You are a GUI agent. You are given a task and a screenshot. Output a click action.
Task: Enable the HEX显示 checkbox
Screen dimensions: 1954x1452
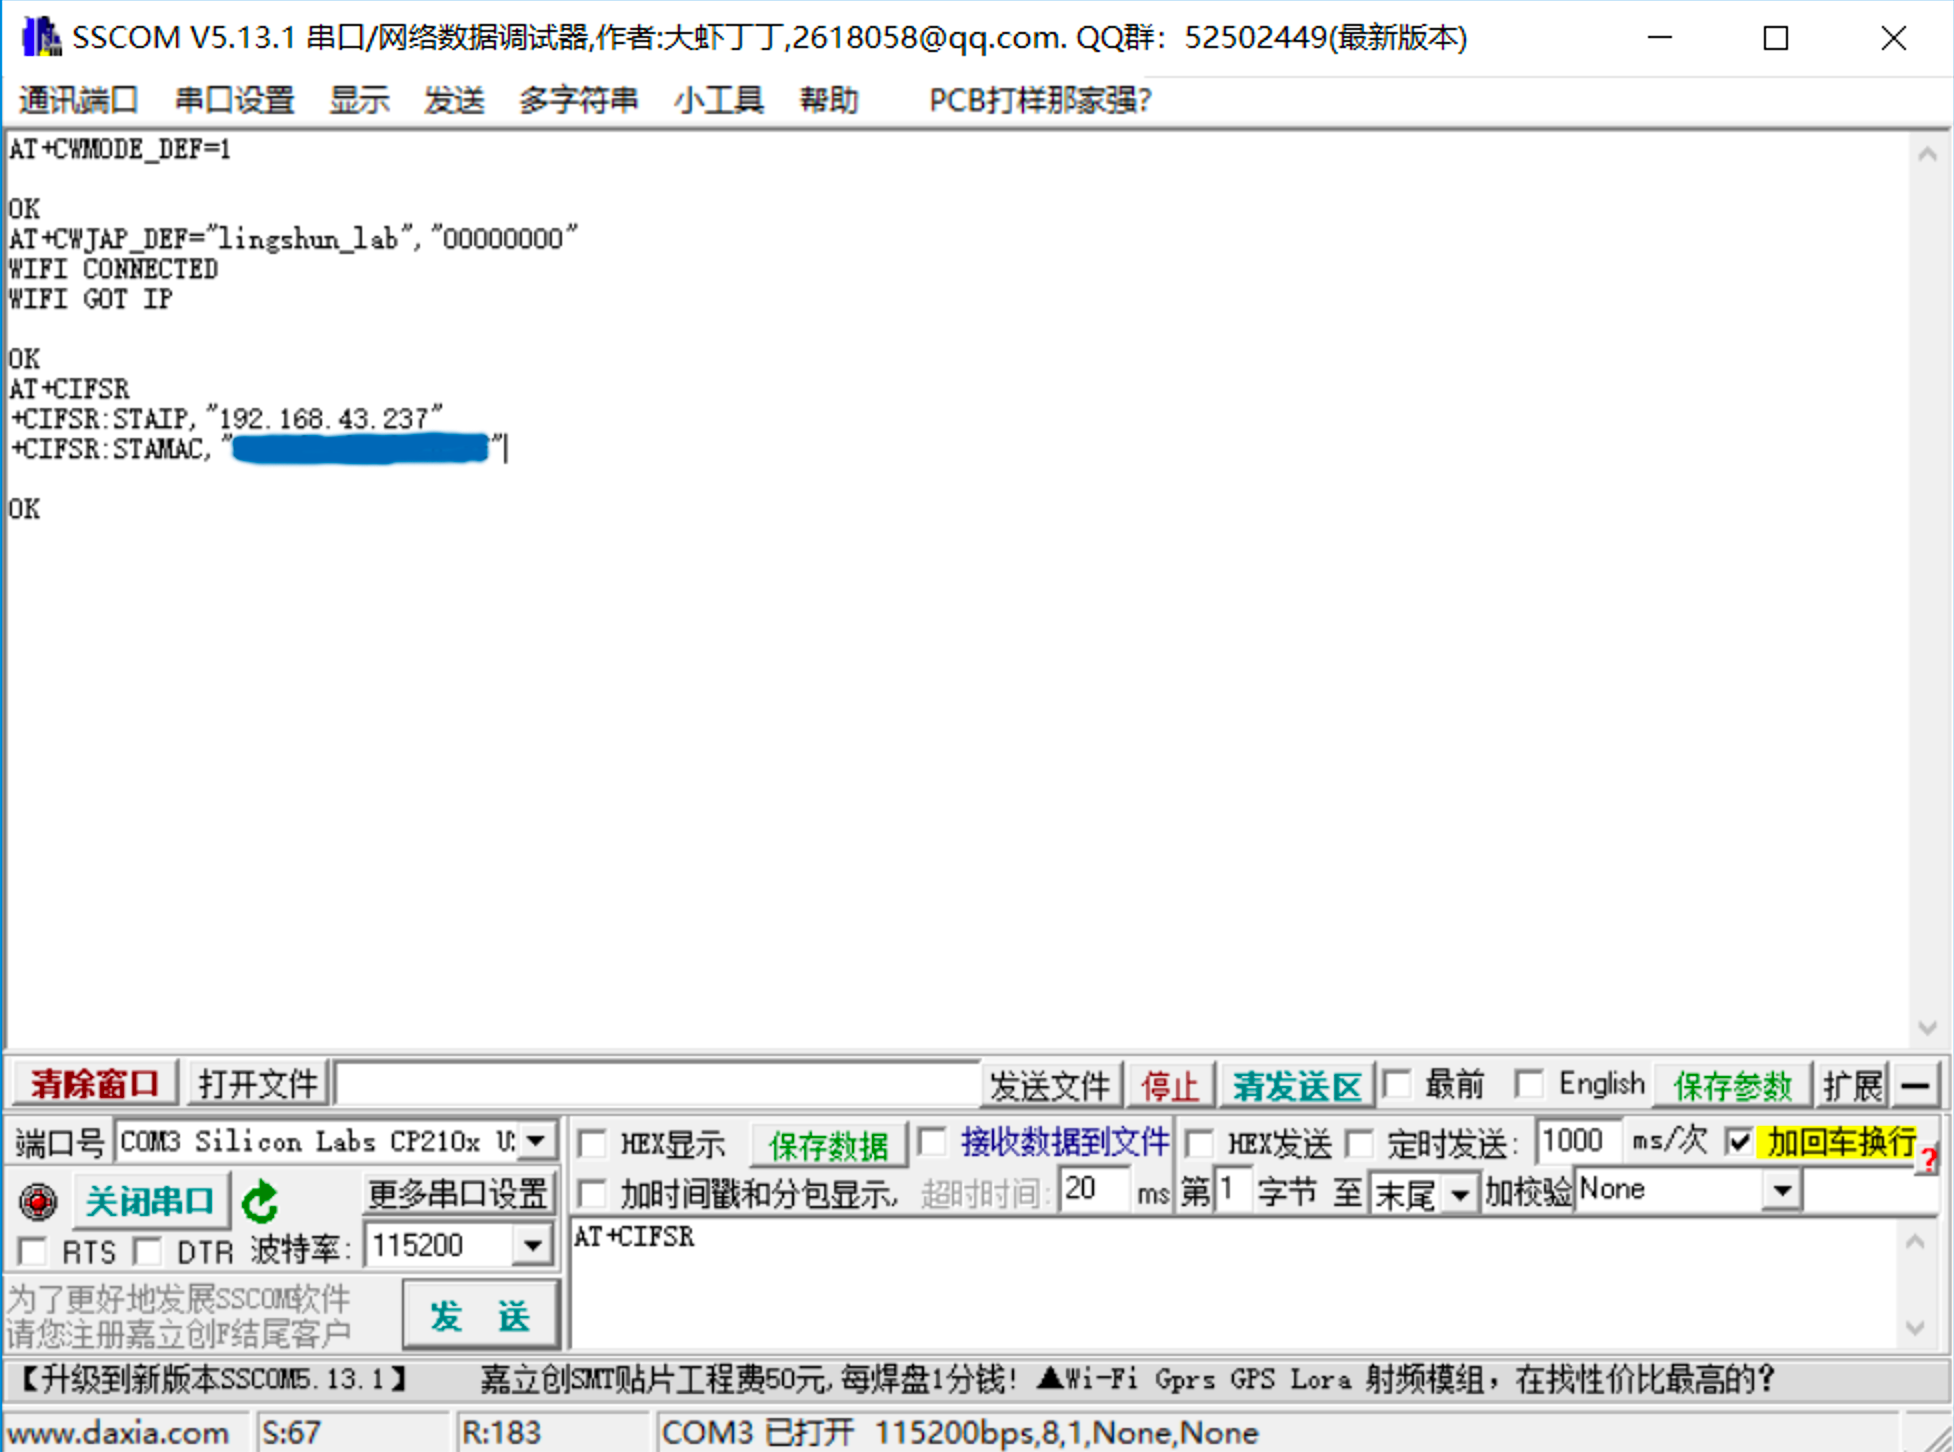click(x=593, y=1143)
